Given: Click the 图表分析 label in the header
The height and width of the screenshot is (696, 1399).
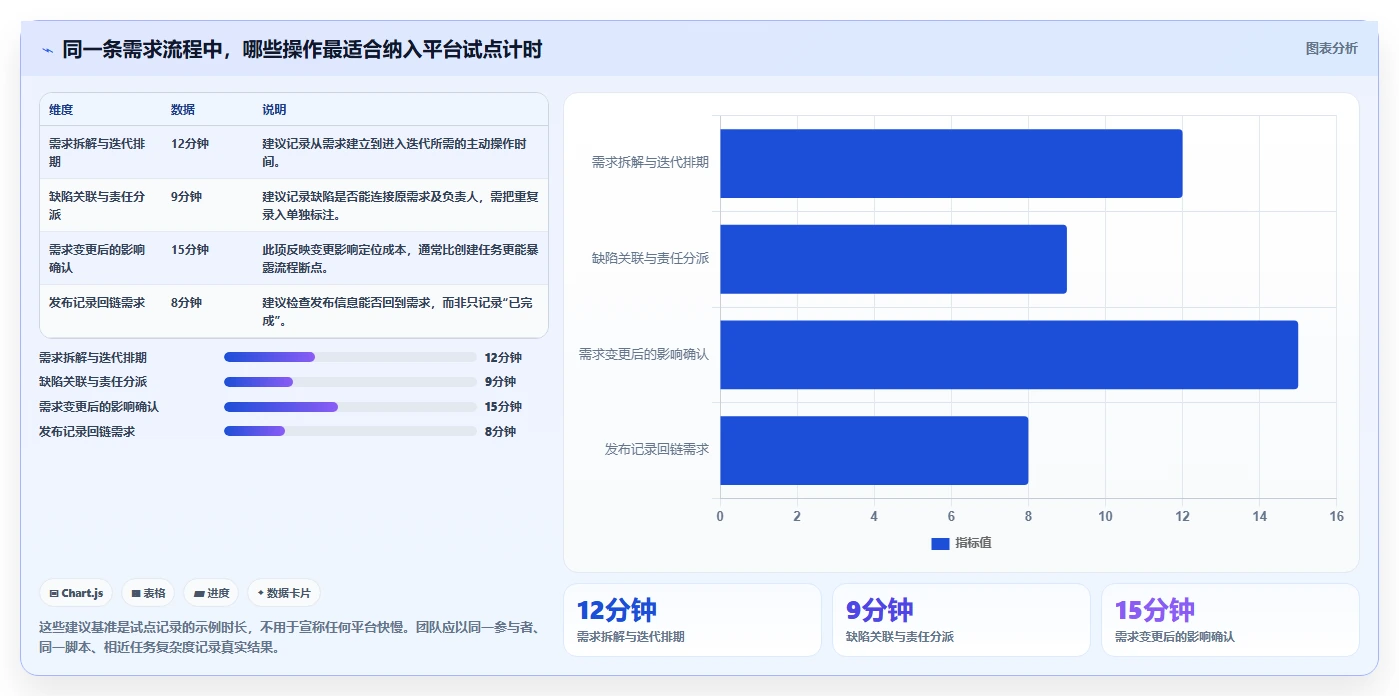Looking at the screenshot, I should (x=1331, y=49).
